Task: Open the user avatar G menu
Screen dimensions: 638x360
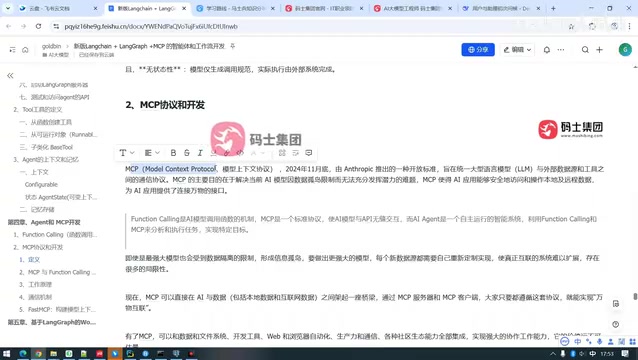Action: [625, 50]
